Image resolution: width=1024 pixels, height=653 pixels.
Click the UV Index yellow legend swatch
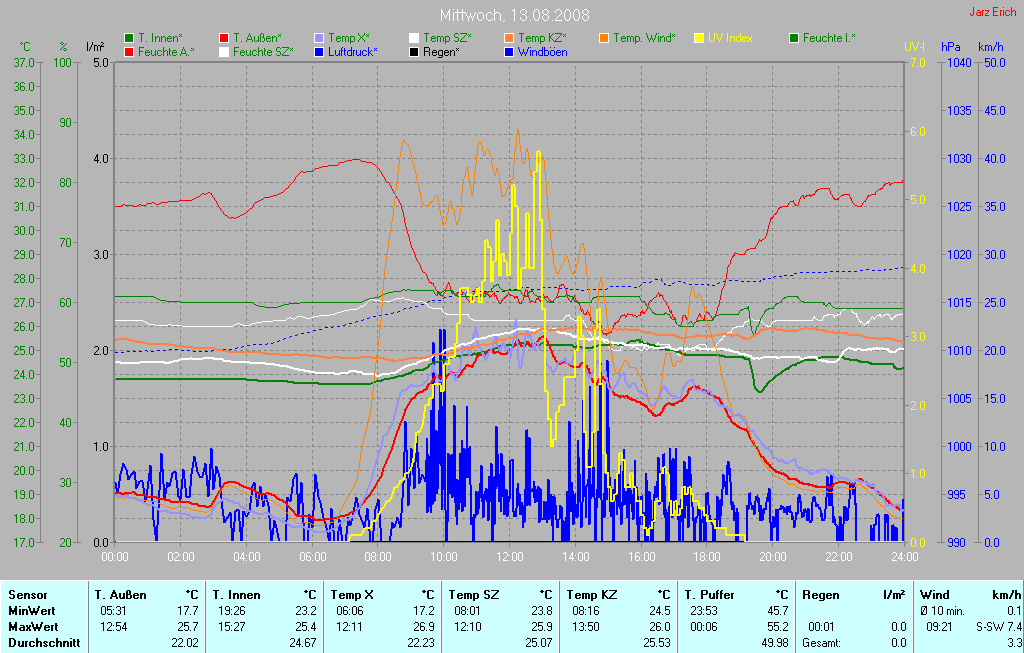coord(699,39)
